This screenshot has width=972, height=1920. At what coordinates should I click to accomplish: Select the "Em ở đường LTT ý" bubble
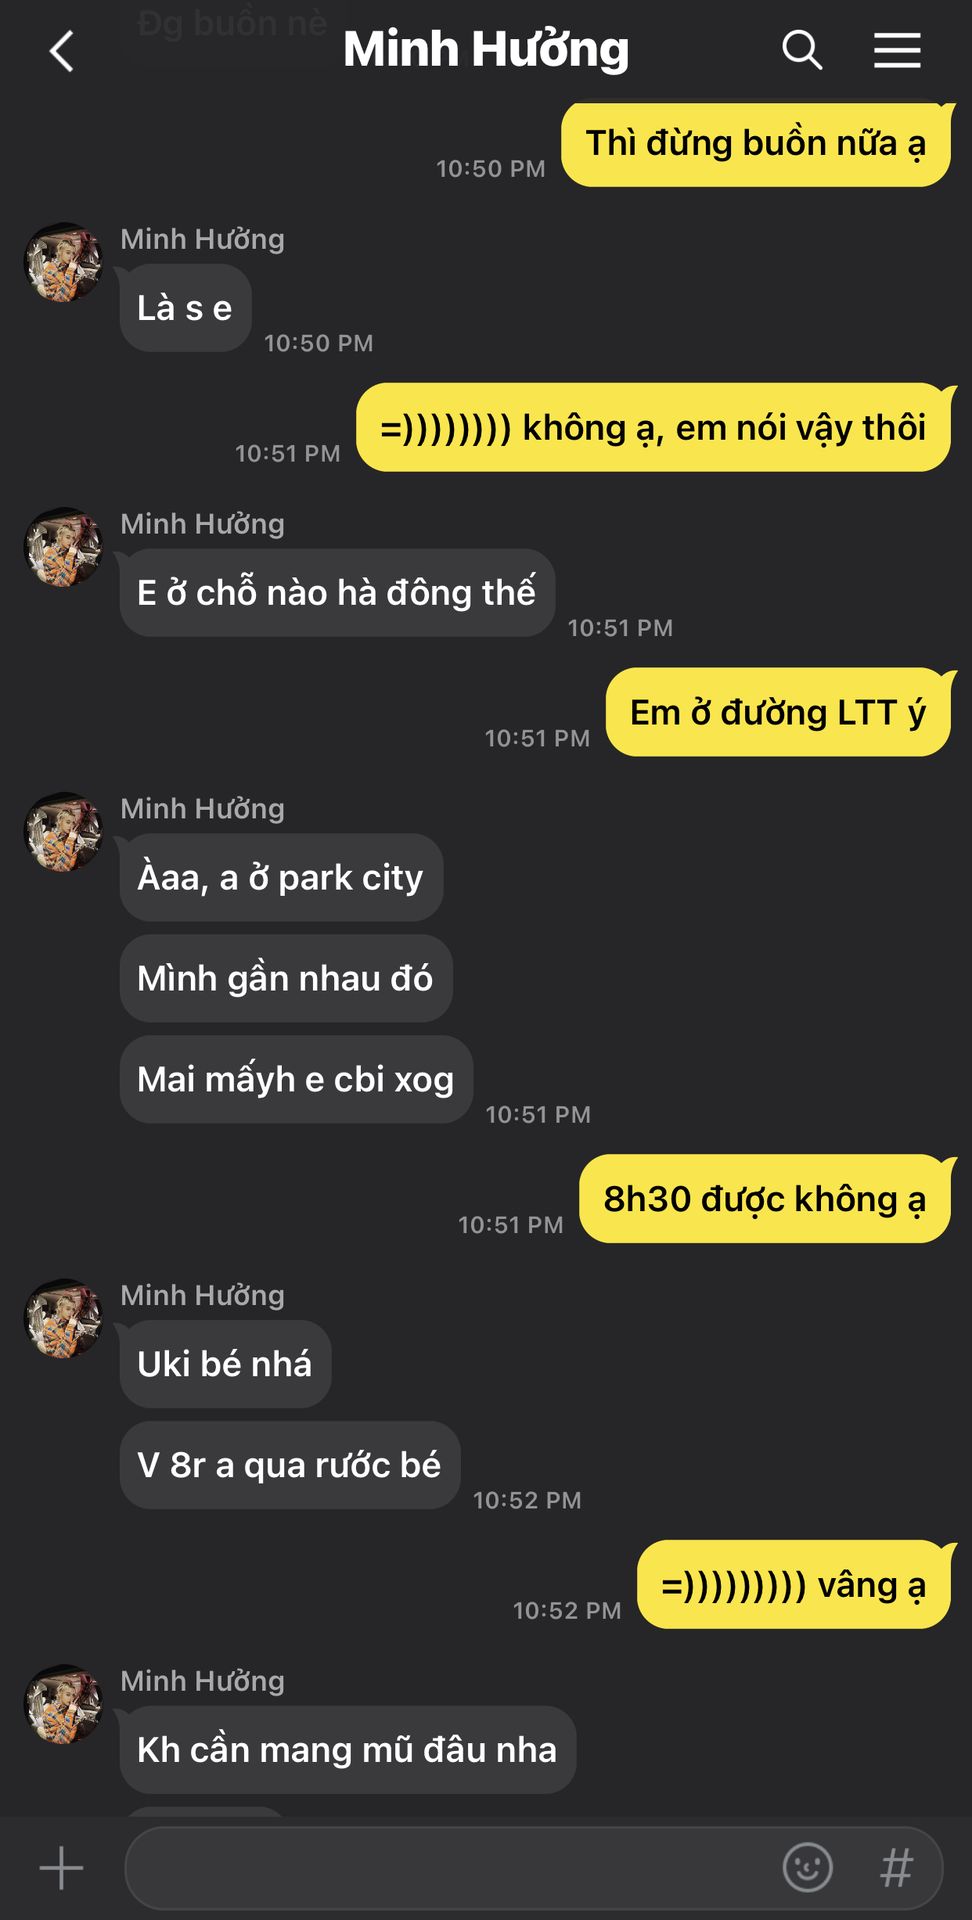[x=778, y=712]
